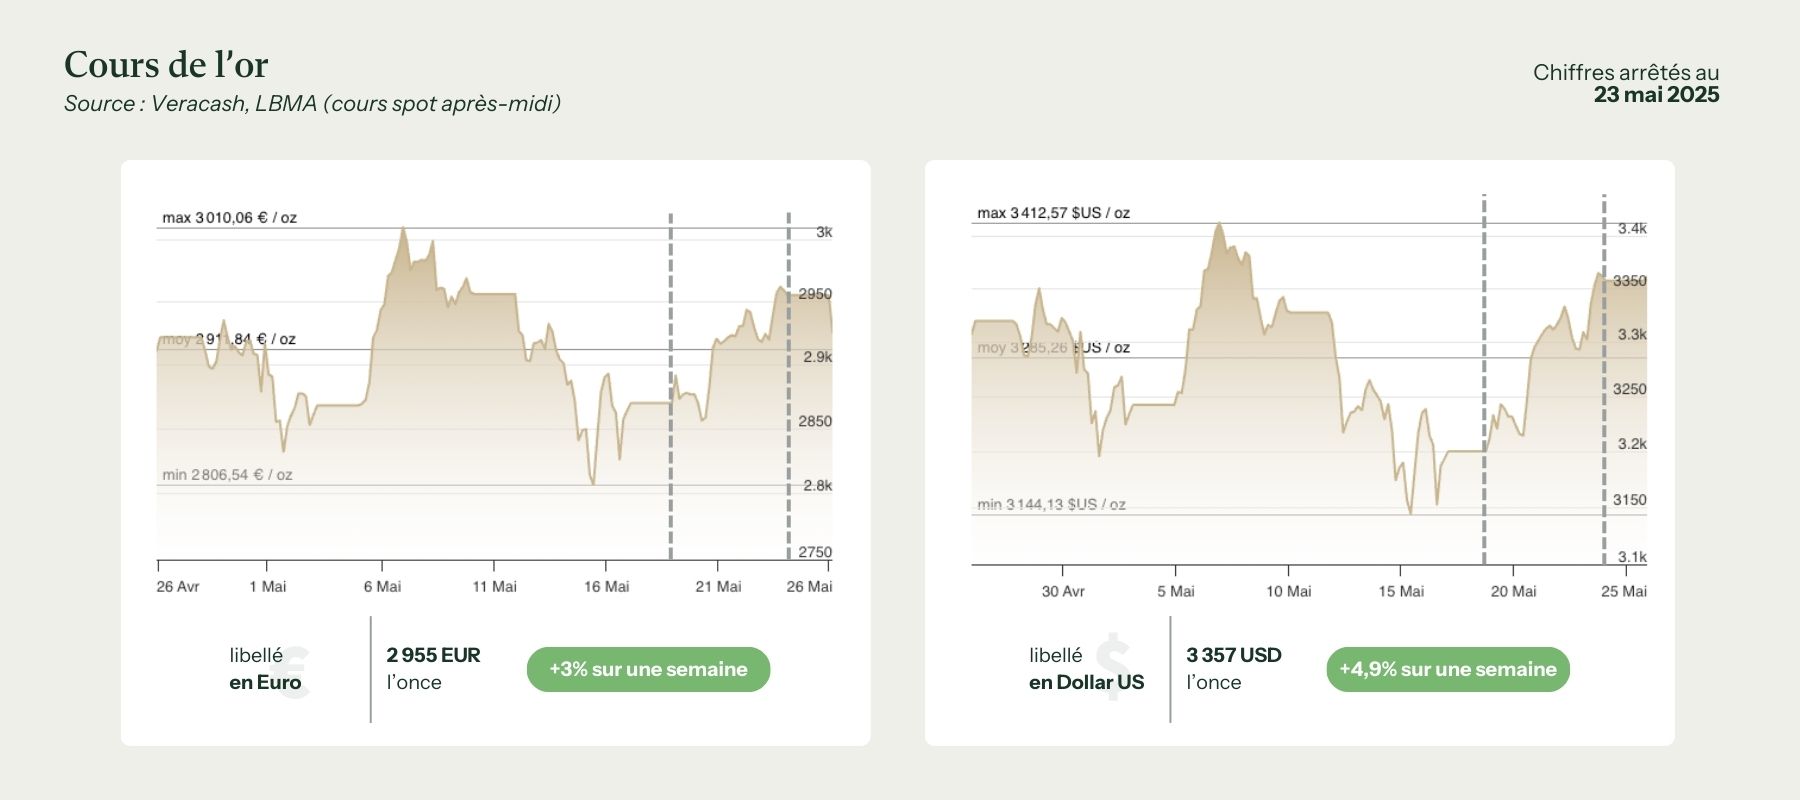Screen dimensions: 1800x800
Task: Click the Euro currency symbol icon
Action: [x=293, y=671]
